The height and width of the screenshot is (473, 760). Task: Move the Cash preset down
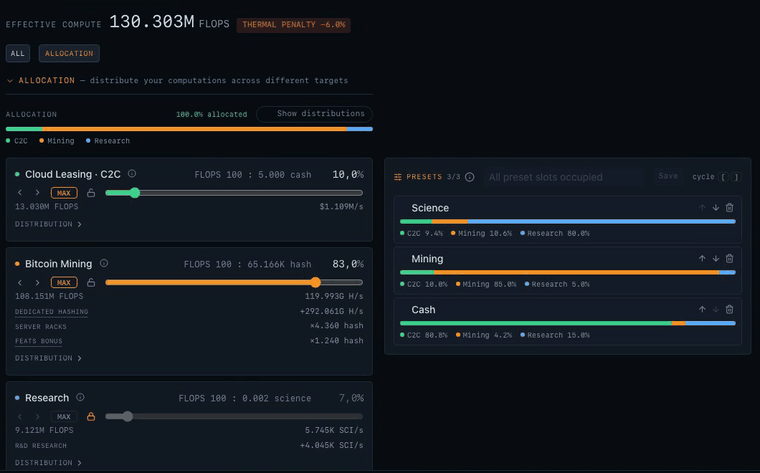click(716, 309)
